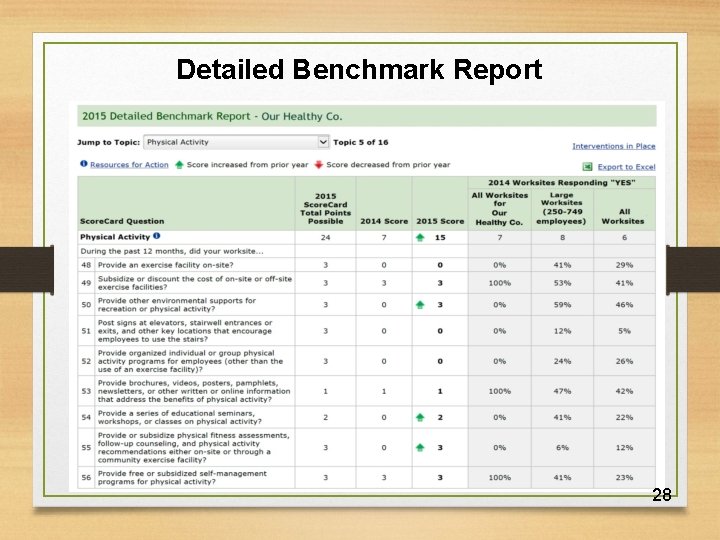This screenshot has height=540, width=720.
Task: Open the Interventions in Place link
Action: (x=613, y=146)
